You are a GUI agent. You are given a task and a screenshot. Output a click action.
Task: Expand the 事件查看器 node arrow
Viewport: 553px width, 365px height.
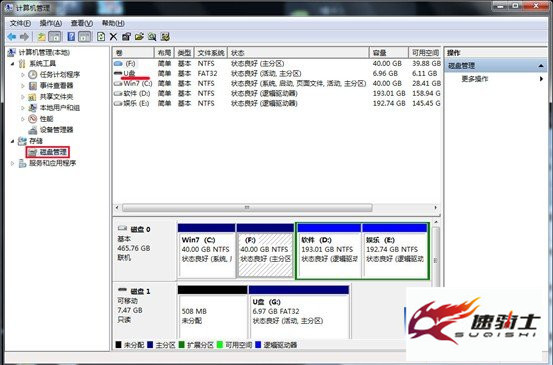[x=23, y=86]
